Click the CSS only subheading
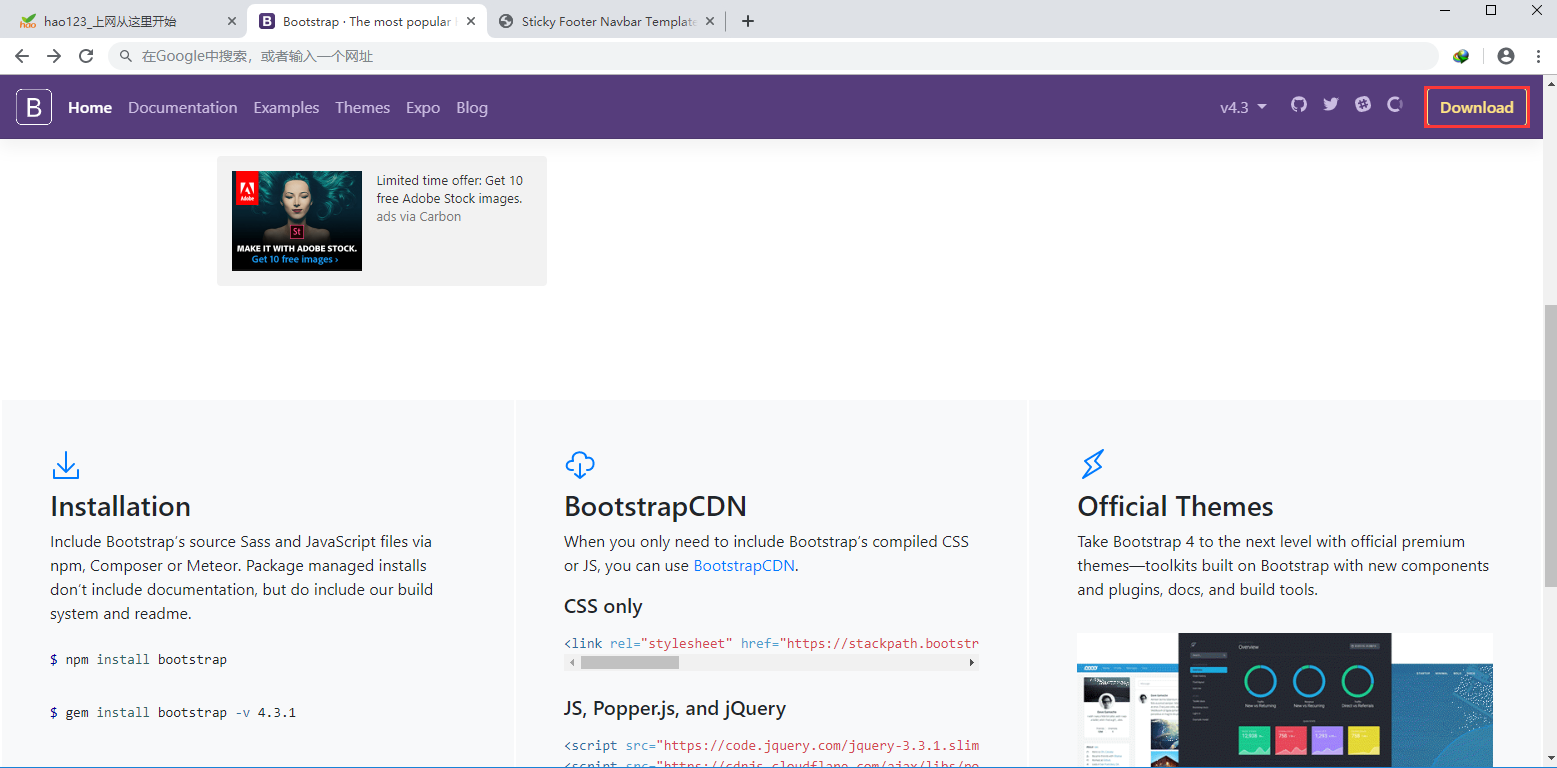This screenshot has width=1557, height=768. pyautogui.click(x=603, y=606)
